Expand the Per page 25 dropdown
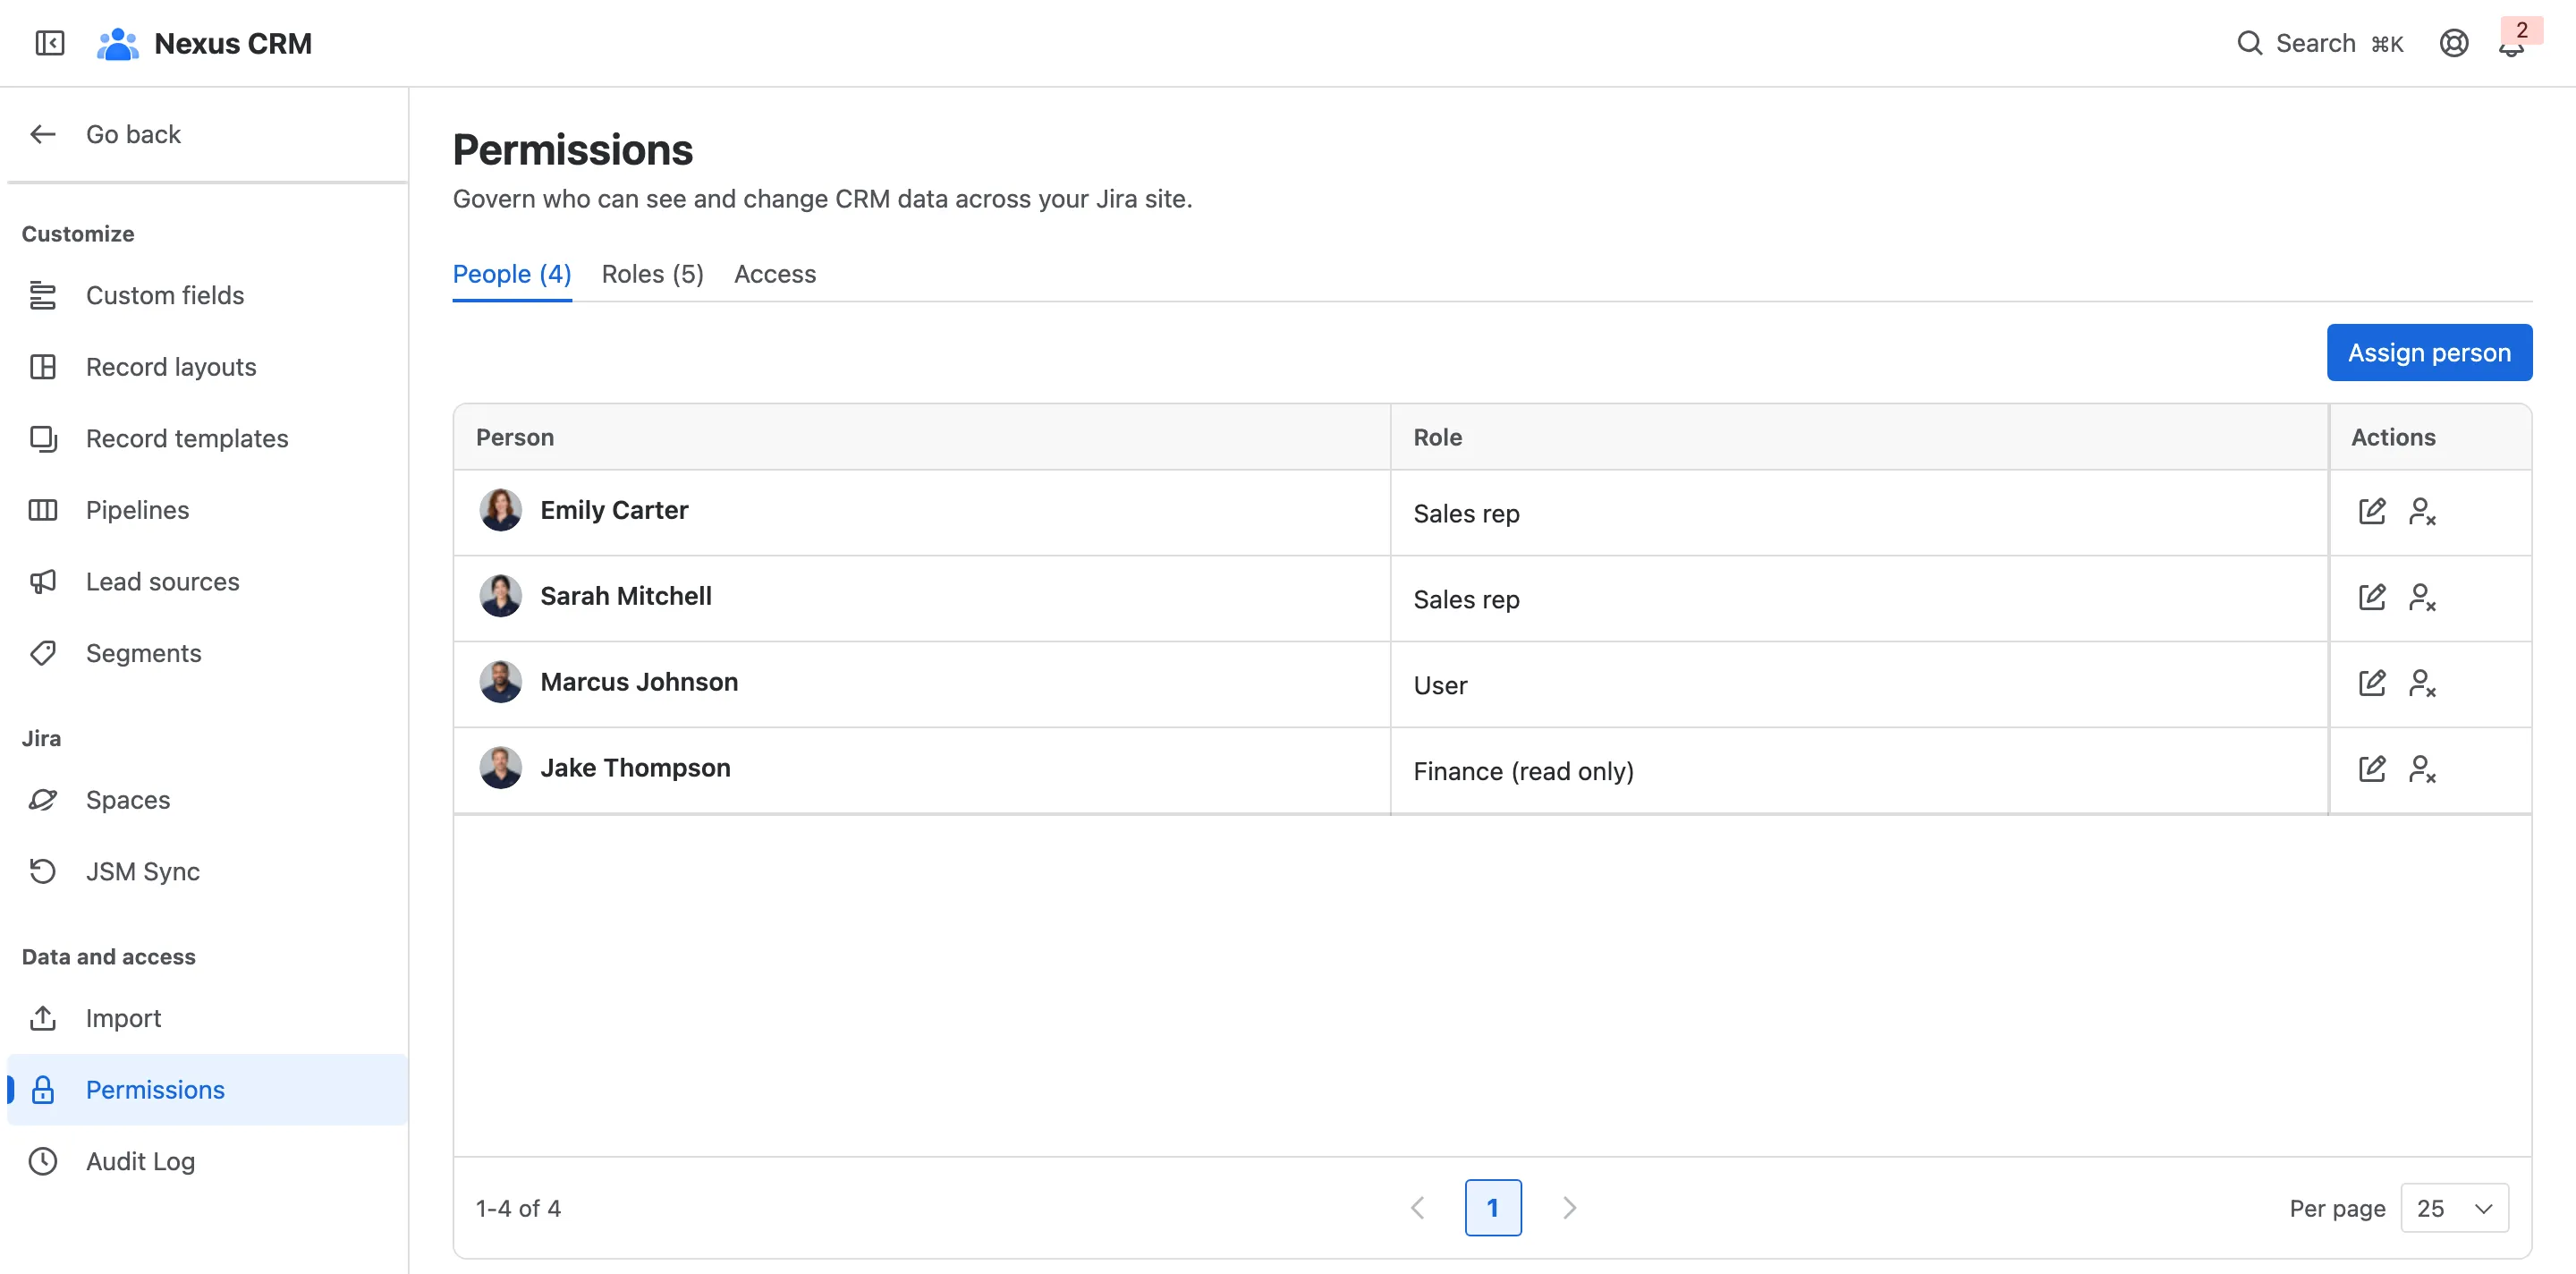 (2454, 1208)
